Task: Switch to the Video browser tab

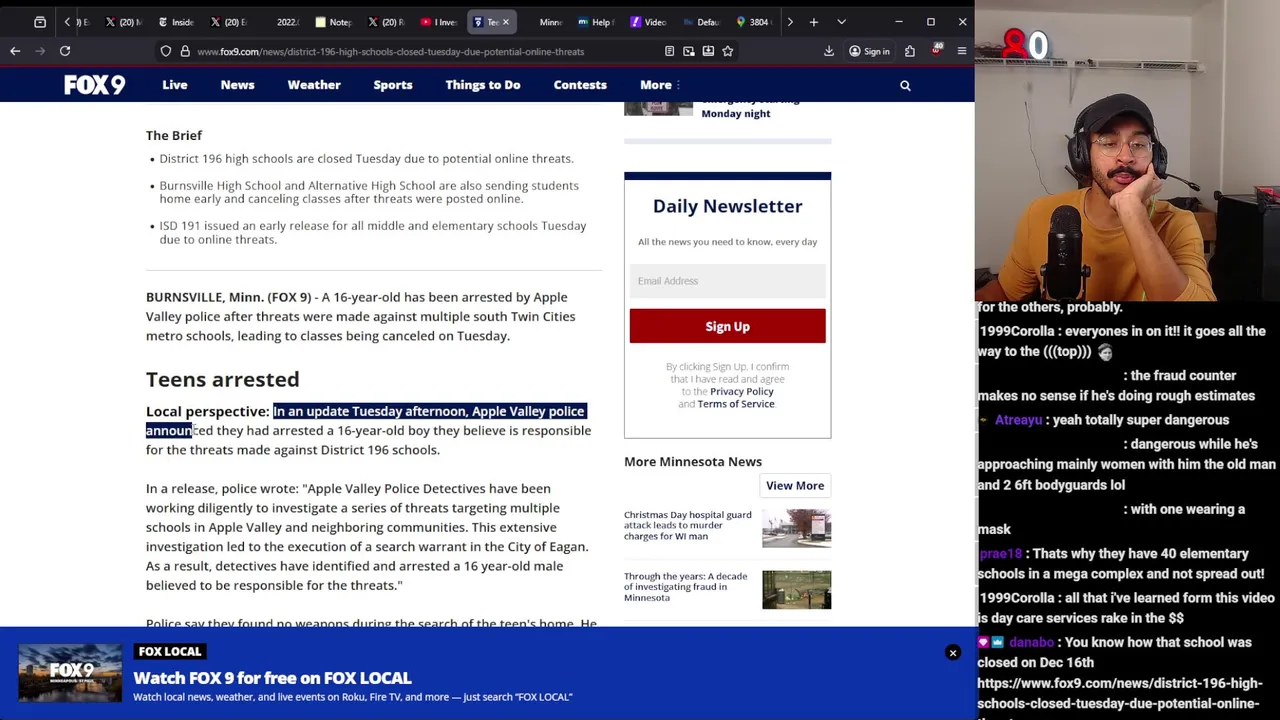Action: [x=649, y=22]
